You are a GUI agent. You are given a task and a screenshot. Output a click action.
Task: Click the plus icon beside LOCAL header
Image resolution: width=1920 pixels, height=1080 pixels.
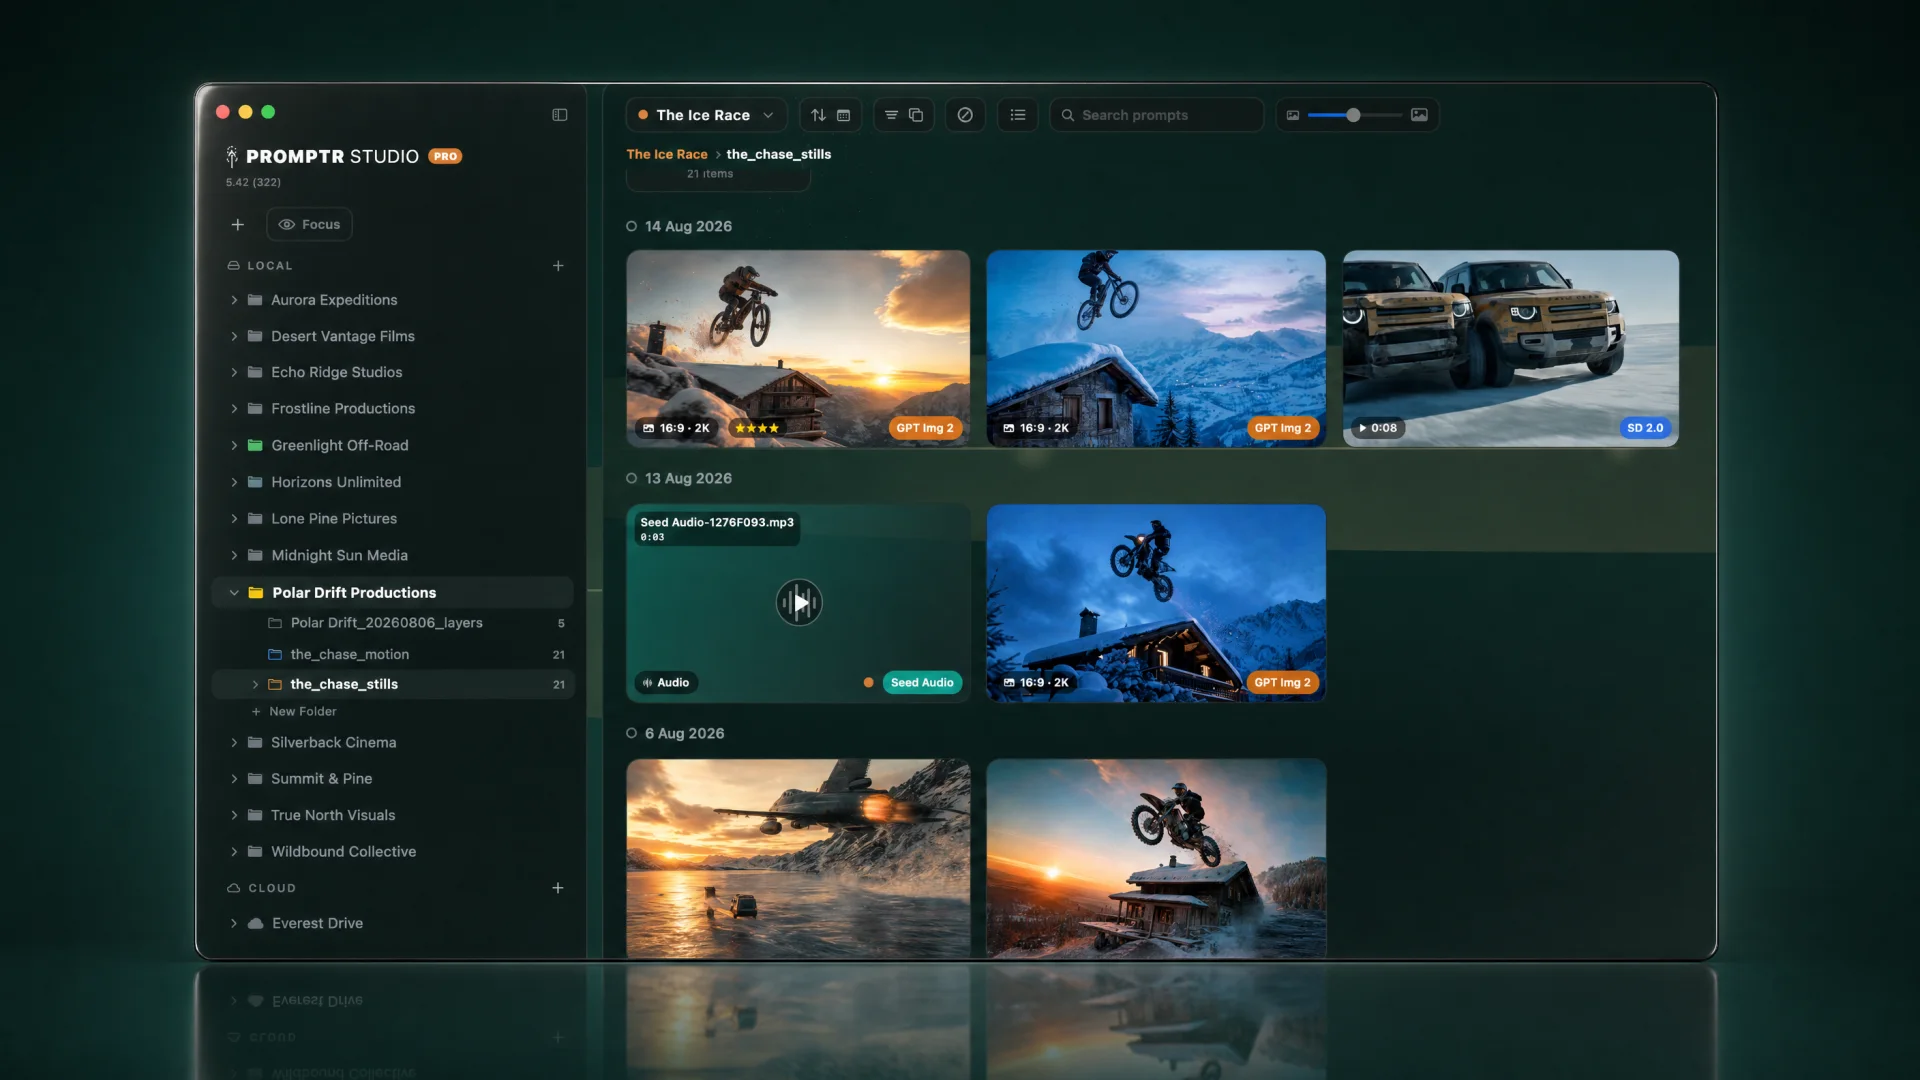(x=558, y=266)
